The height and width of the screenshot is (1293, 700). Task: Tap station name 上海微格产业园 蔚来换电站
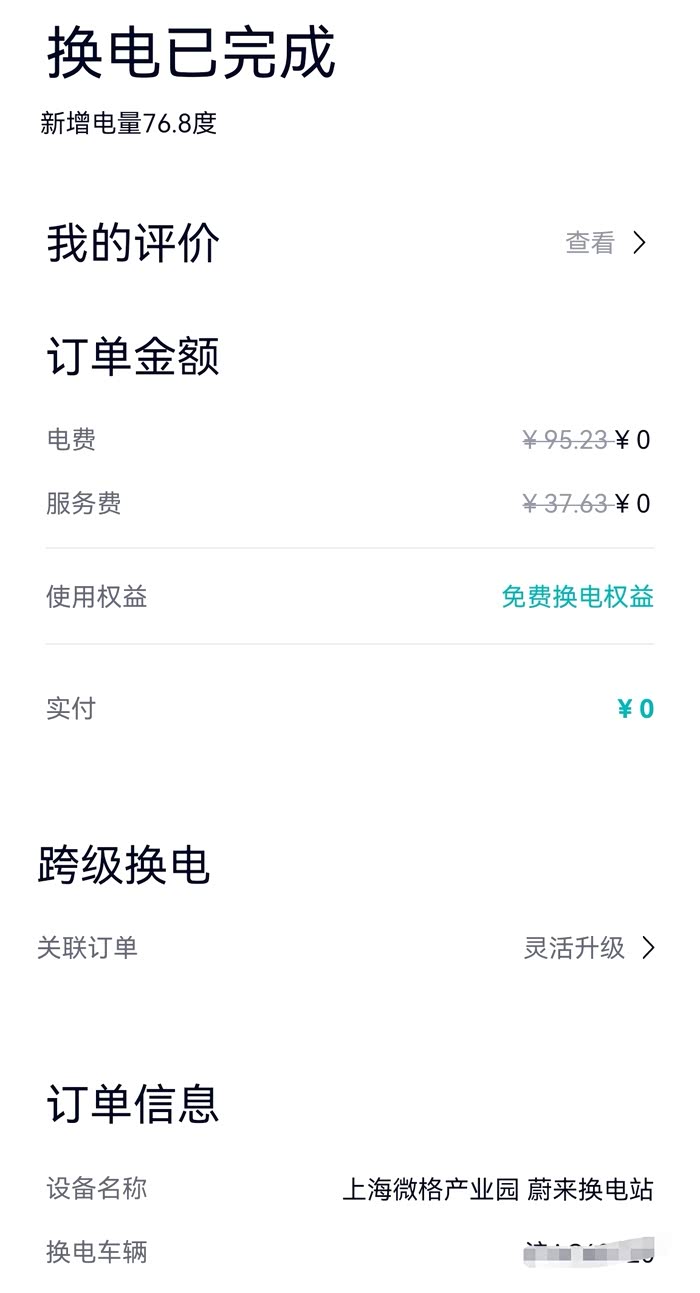point(498,1190)
